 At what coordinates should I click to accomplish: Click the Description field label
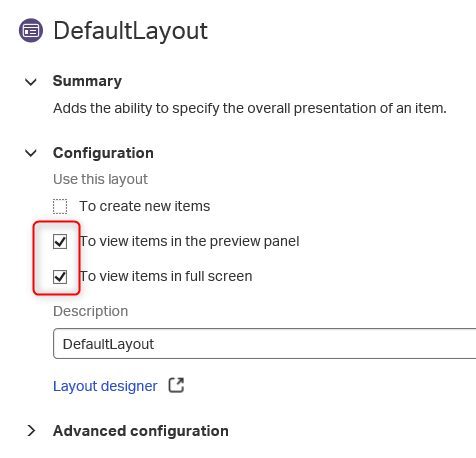click(91, 311)
